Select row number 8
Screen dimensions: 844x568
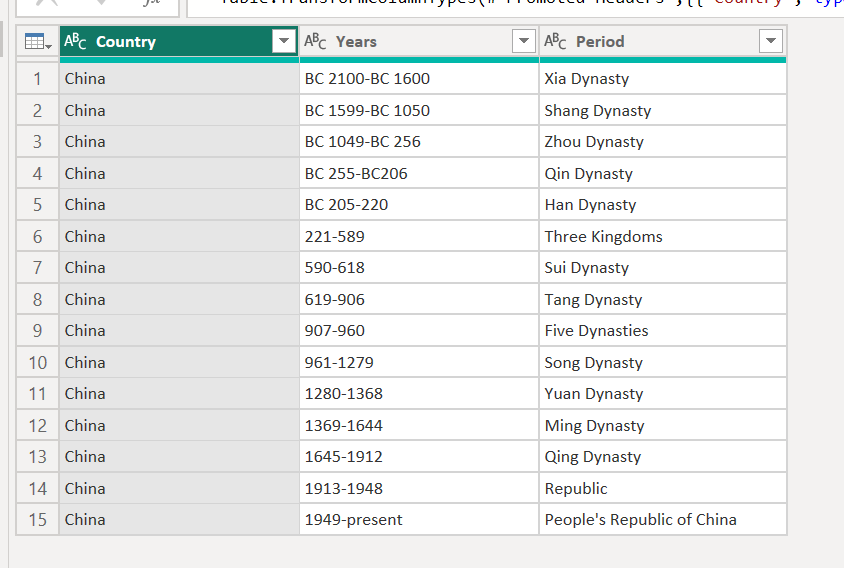(x=38, y=299)
